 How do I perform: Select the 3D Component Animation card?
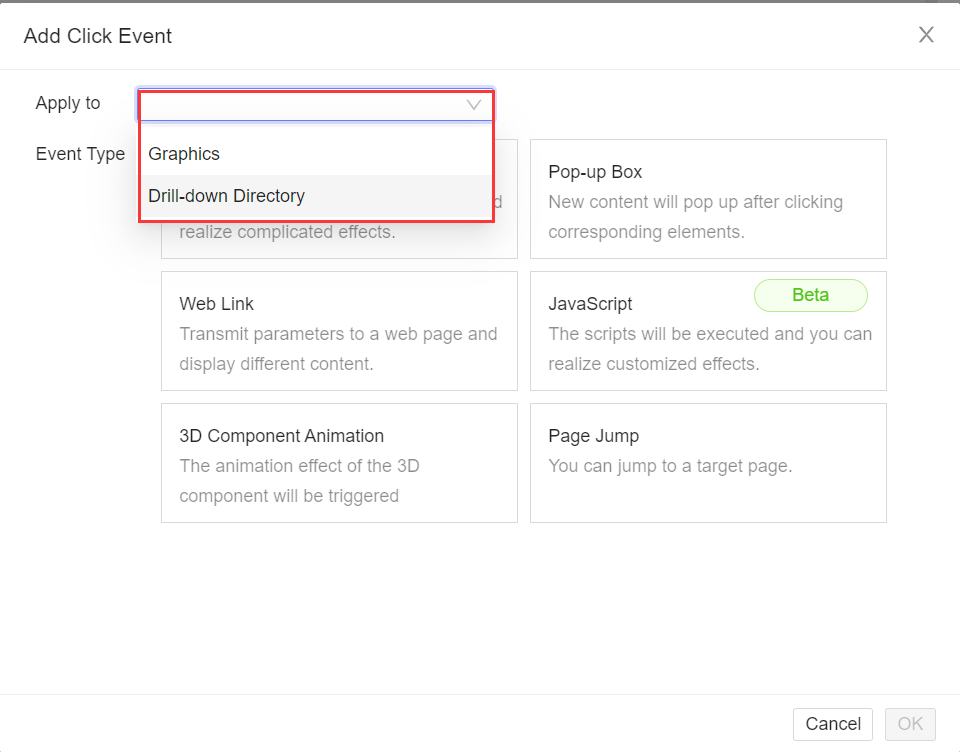[339, 463]
